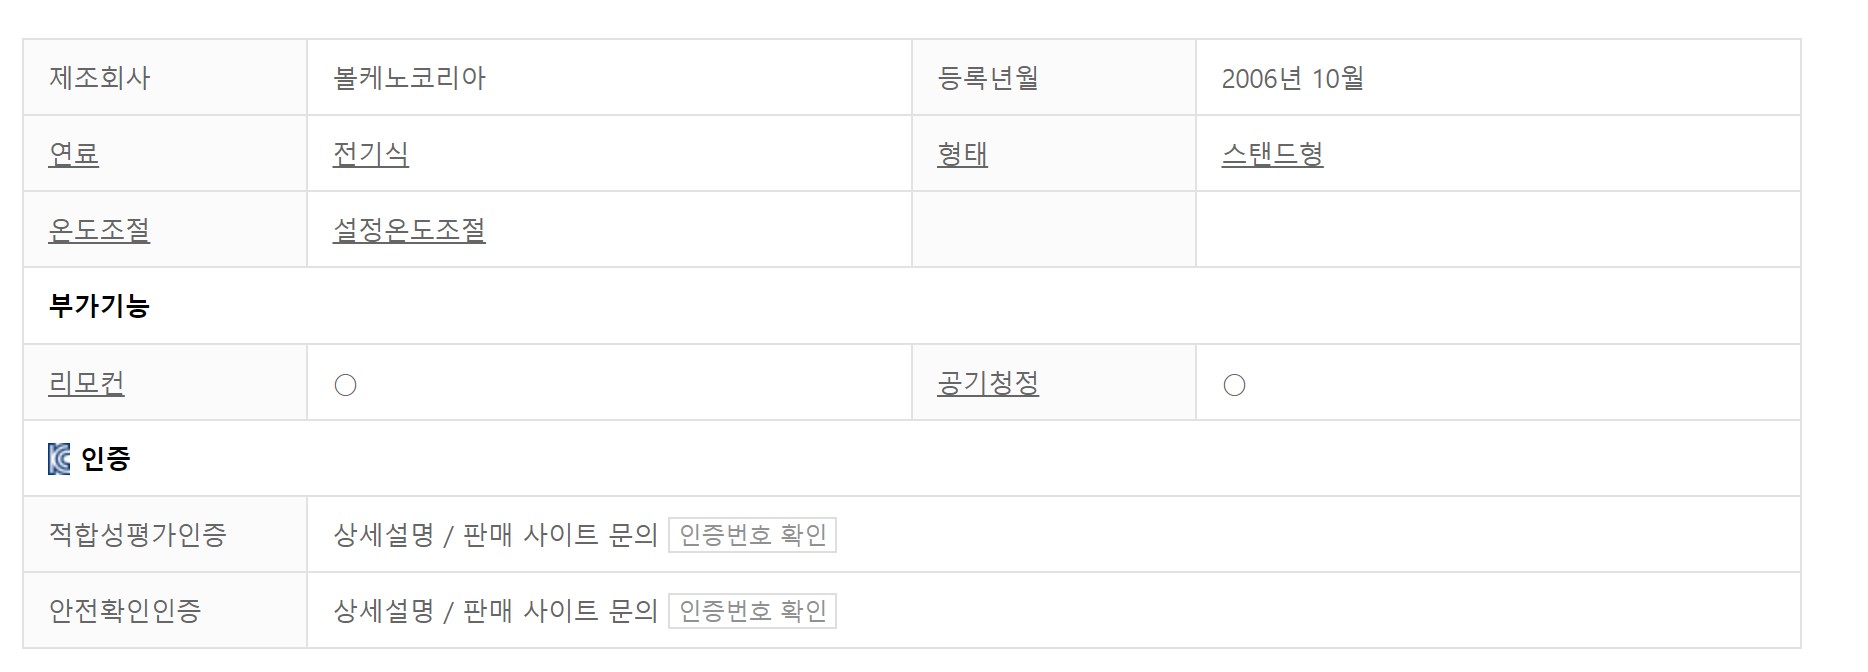Select the 전기식 fuel type link
This screenshot has width=1868, height=672.
coord(370,154)
